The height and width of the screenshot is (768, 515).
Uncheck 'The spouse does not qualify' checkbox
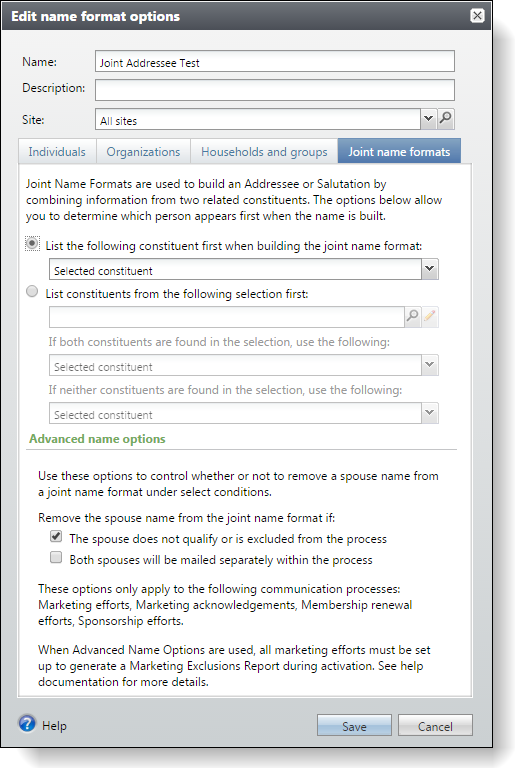point(56,536)
